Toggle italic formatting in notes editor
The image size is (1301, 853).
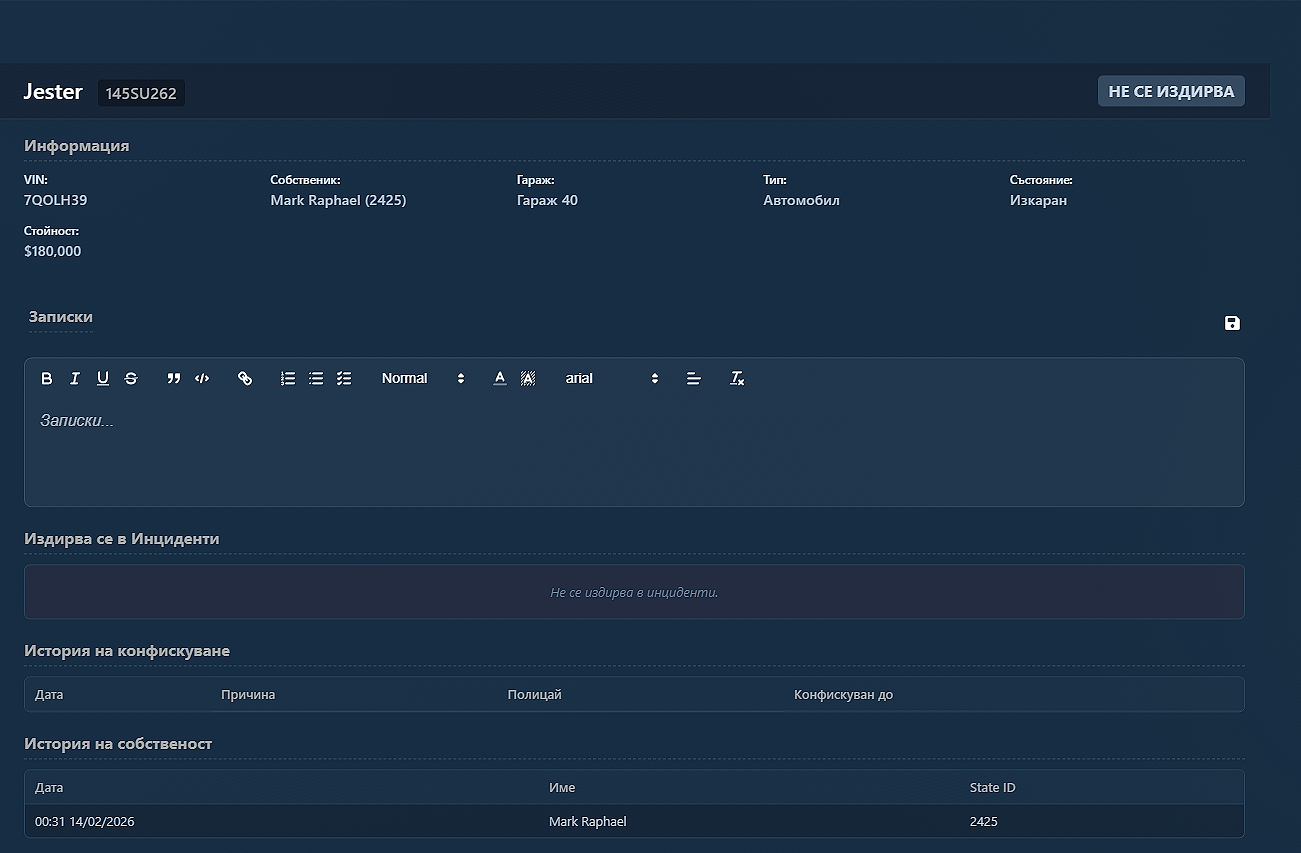click(x=74, y=378)
